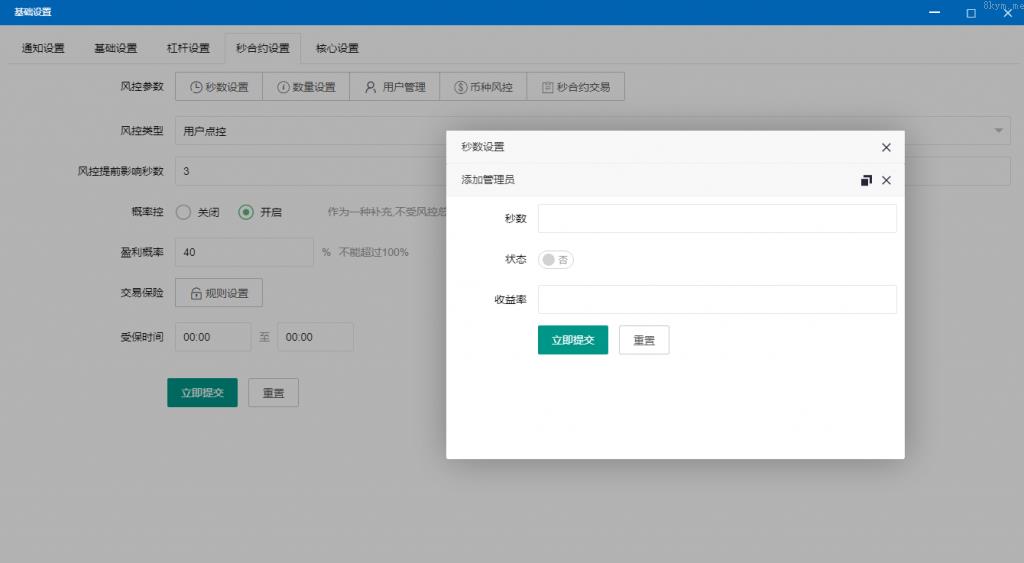Viewport: 1024px width, 563px height.
Task: Click the clock icon for 秒数设置
Action: click(196, 87)
